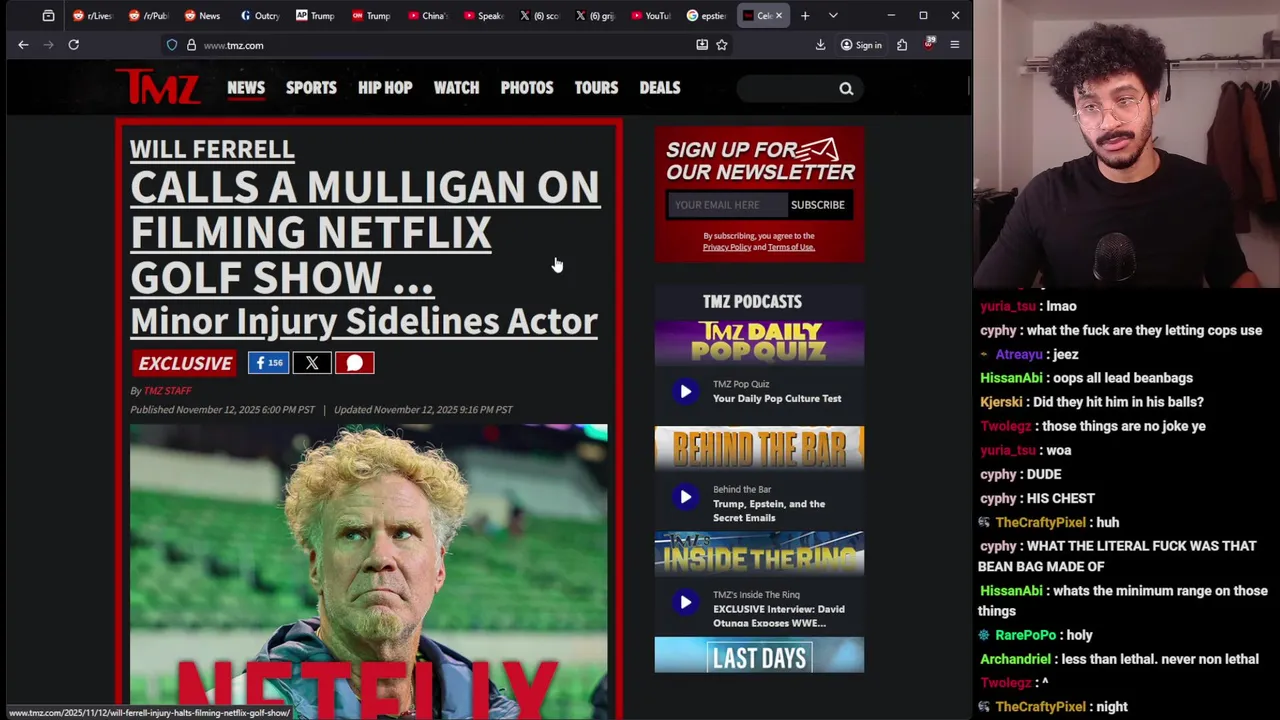Image resolution: width=1280 pixels, height=720 pixels.
Task: Switch to the AP Trump tab
Action: [315, 16]
